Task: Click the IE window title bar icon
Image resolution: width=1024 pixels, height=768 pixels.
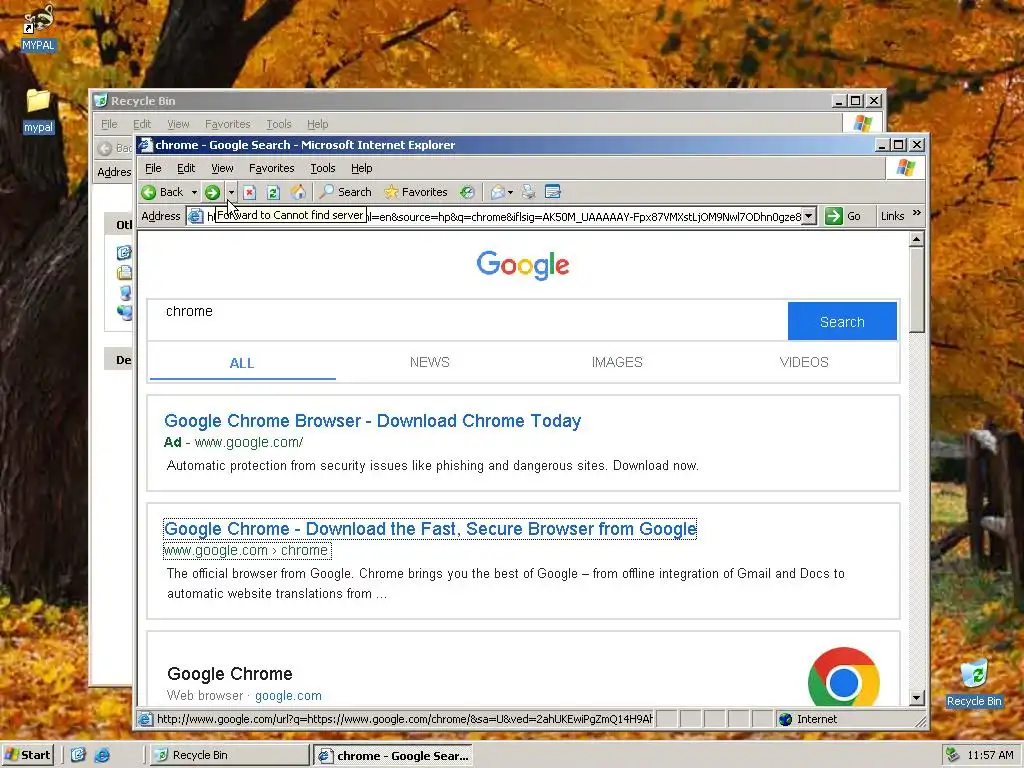Action: coord(146,145)
